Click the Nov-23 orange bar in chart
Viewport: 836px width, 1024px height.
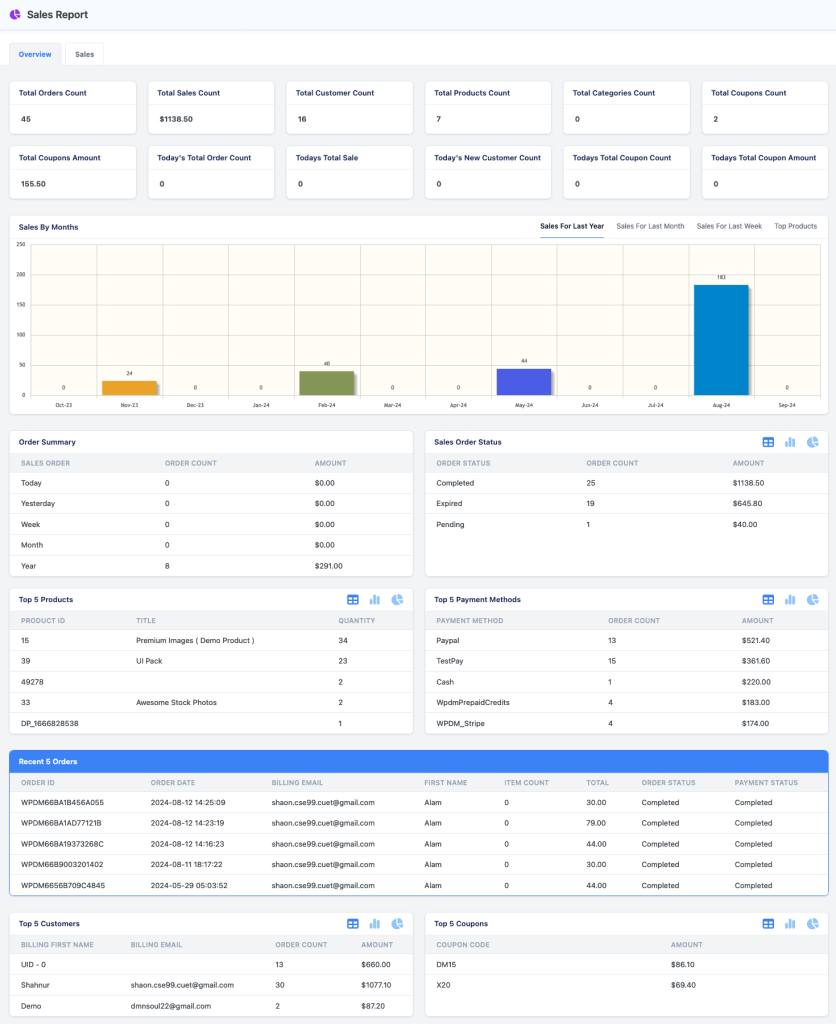[x=129, y=388]
